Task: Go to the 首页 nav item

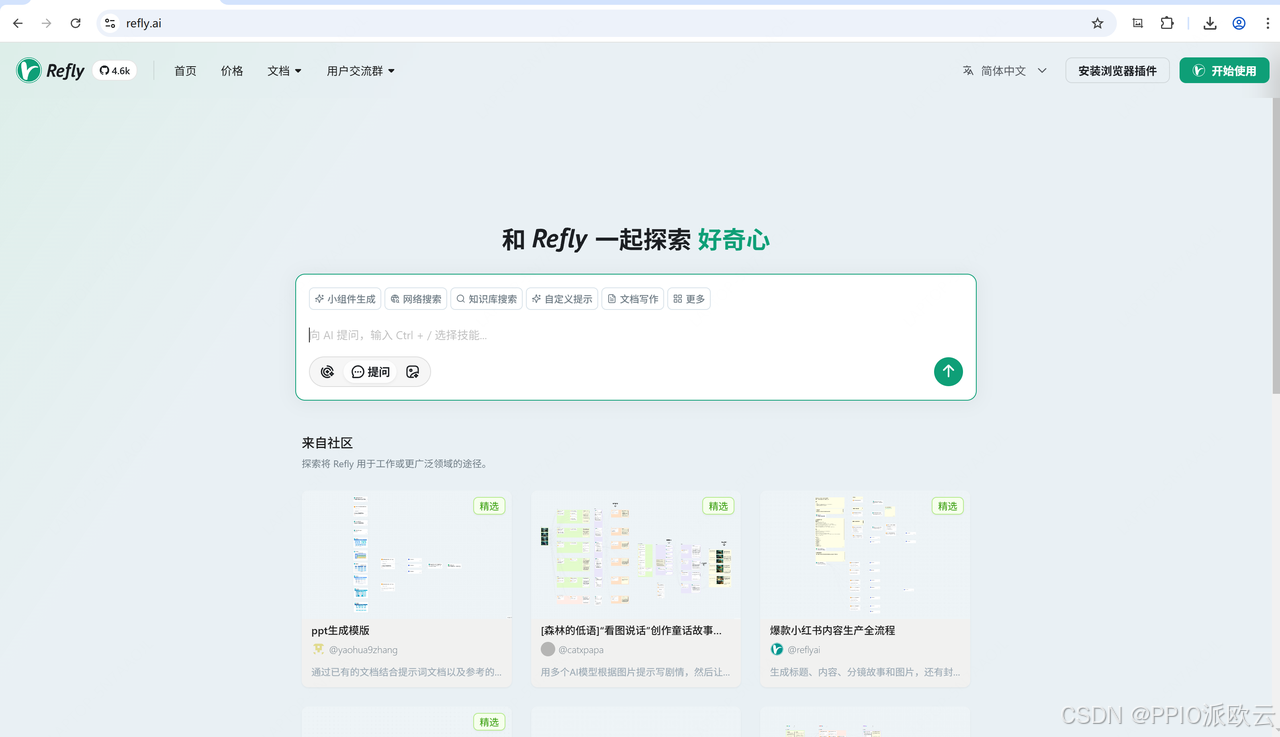Action: point(185,71)
